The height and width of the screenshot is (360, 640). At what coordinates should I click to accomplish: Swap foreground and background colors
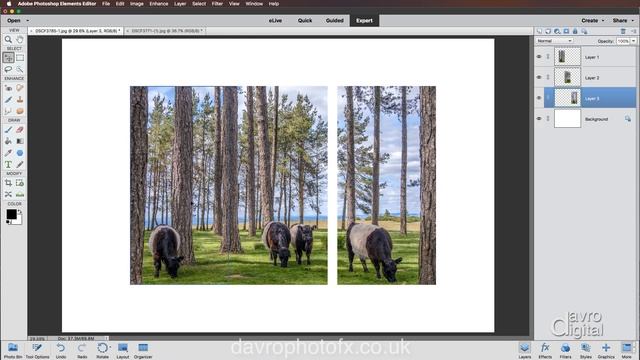tap(20, 212)
